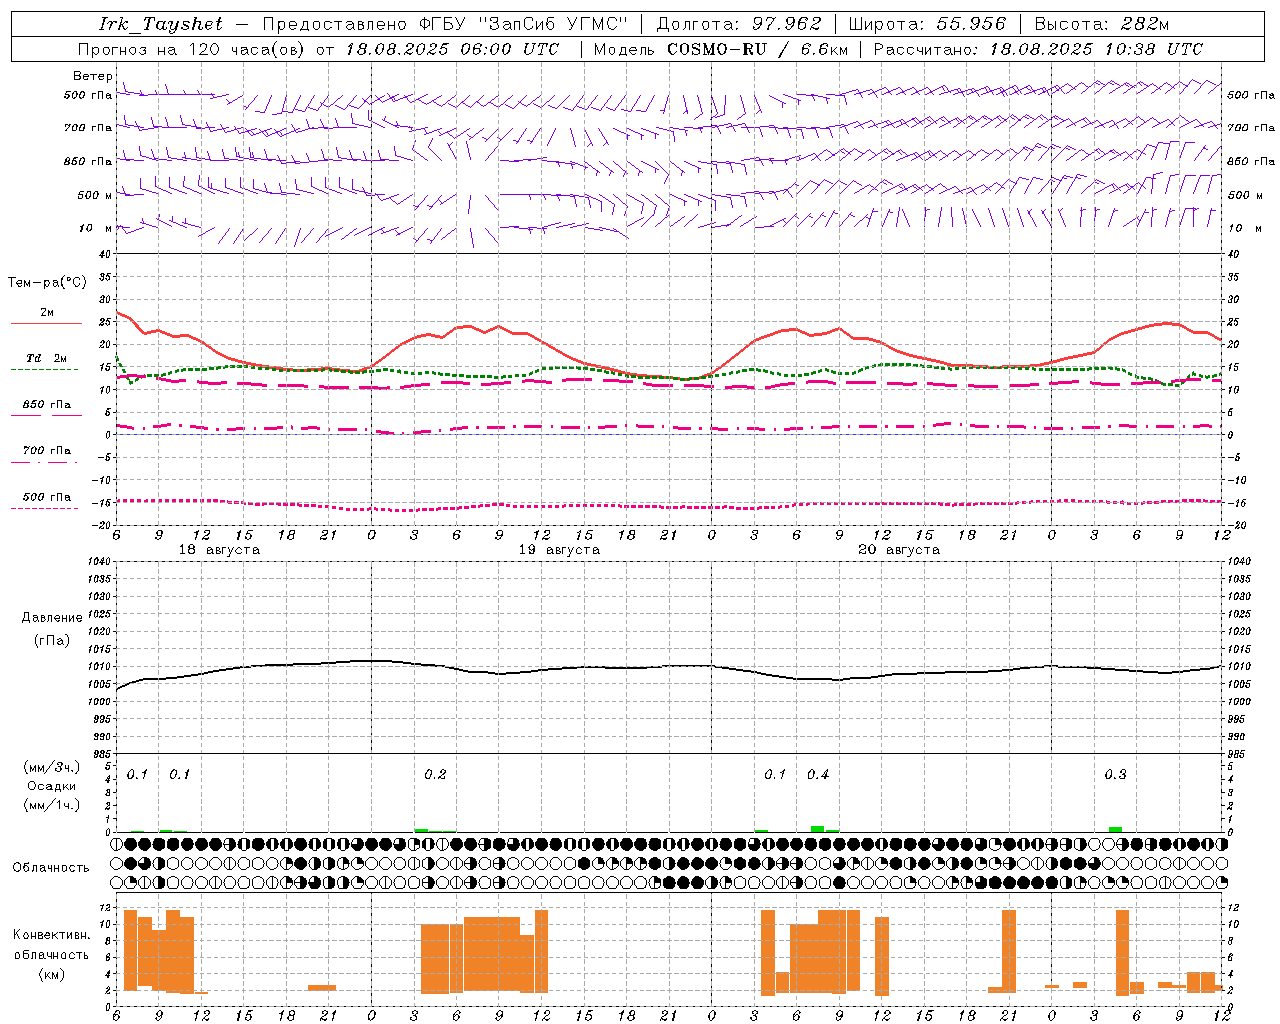Click the 0.4 precipitation amount value
The width and height of the screenshot is (1280, 1024).
coord(818,775)
